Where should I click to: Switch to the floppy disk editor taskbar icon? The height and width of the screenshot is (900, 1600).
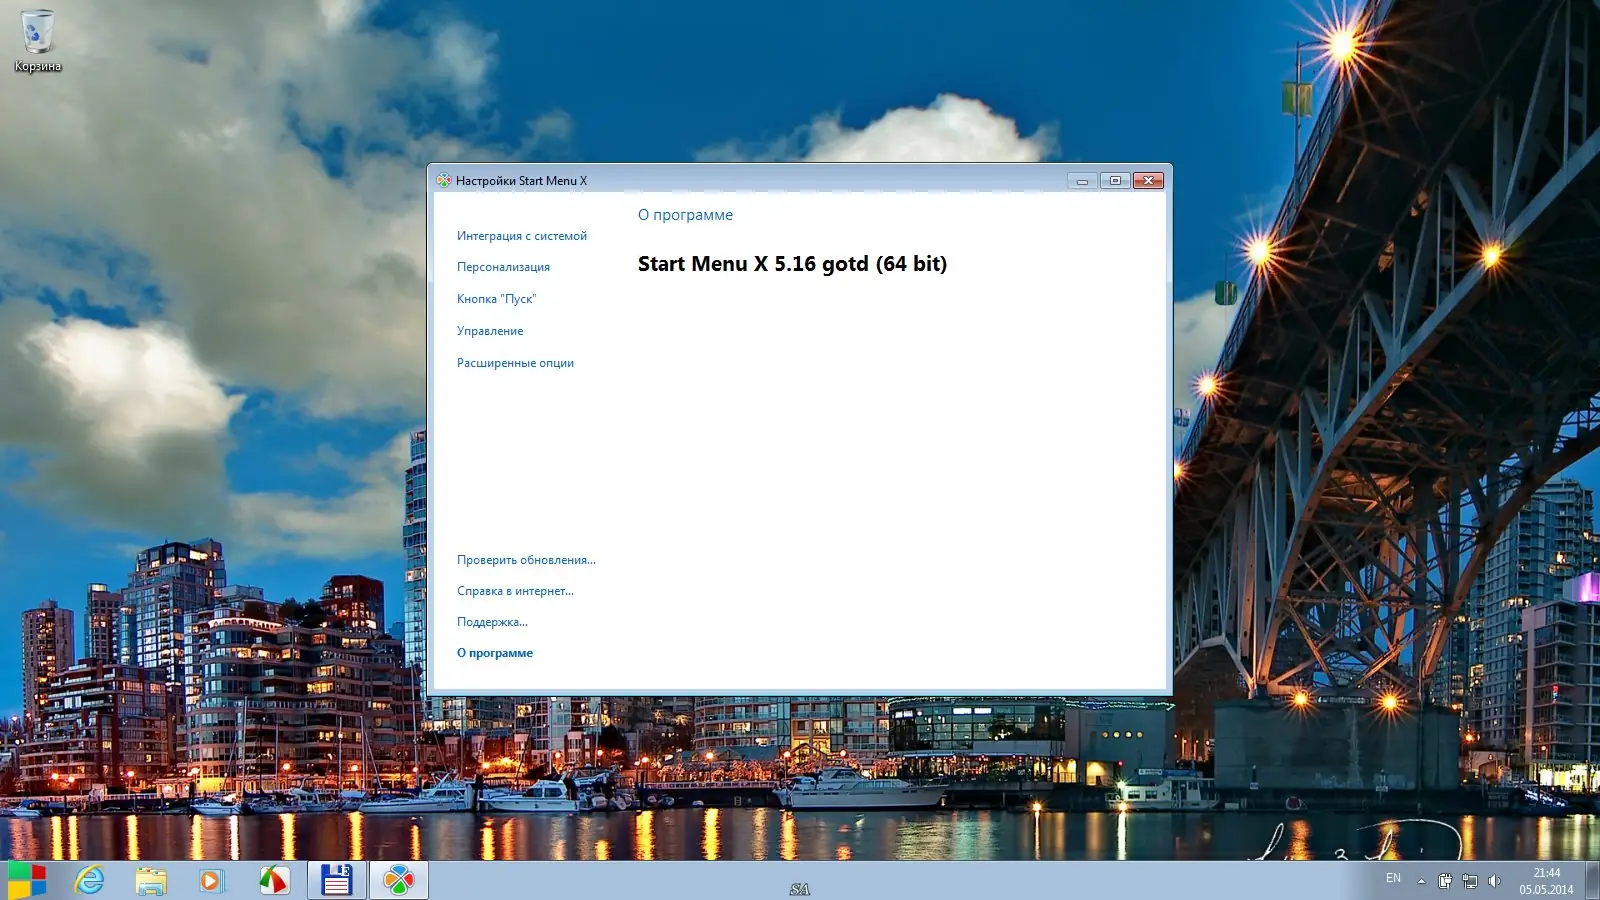337,881
